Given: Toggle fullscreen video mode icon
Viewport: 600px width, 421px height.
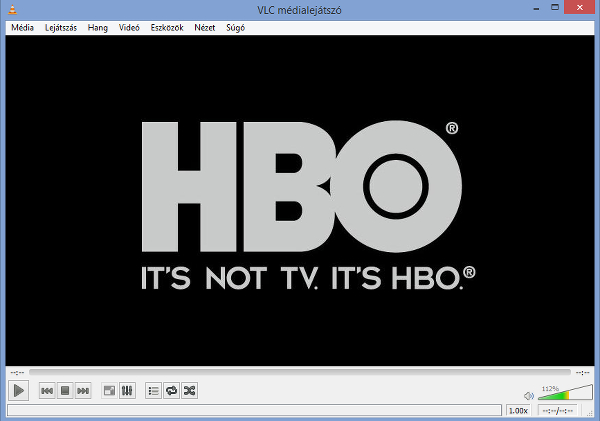Looking at the screenshot, I should point(109,391).
